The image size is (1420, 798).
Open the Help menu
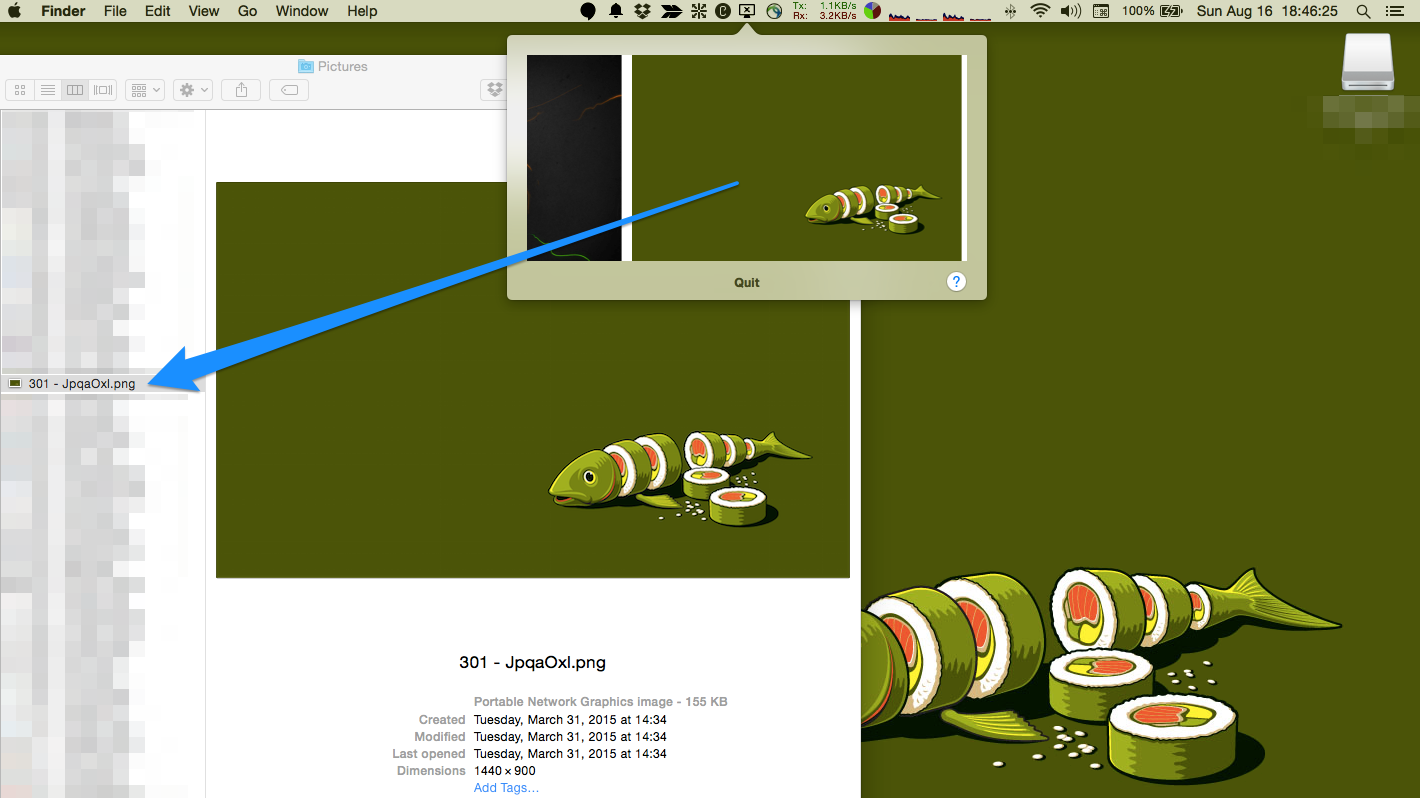click(362, 11)
